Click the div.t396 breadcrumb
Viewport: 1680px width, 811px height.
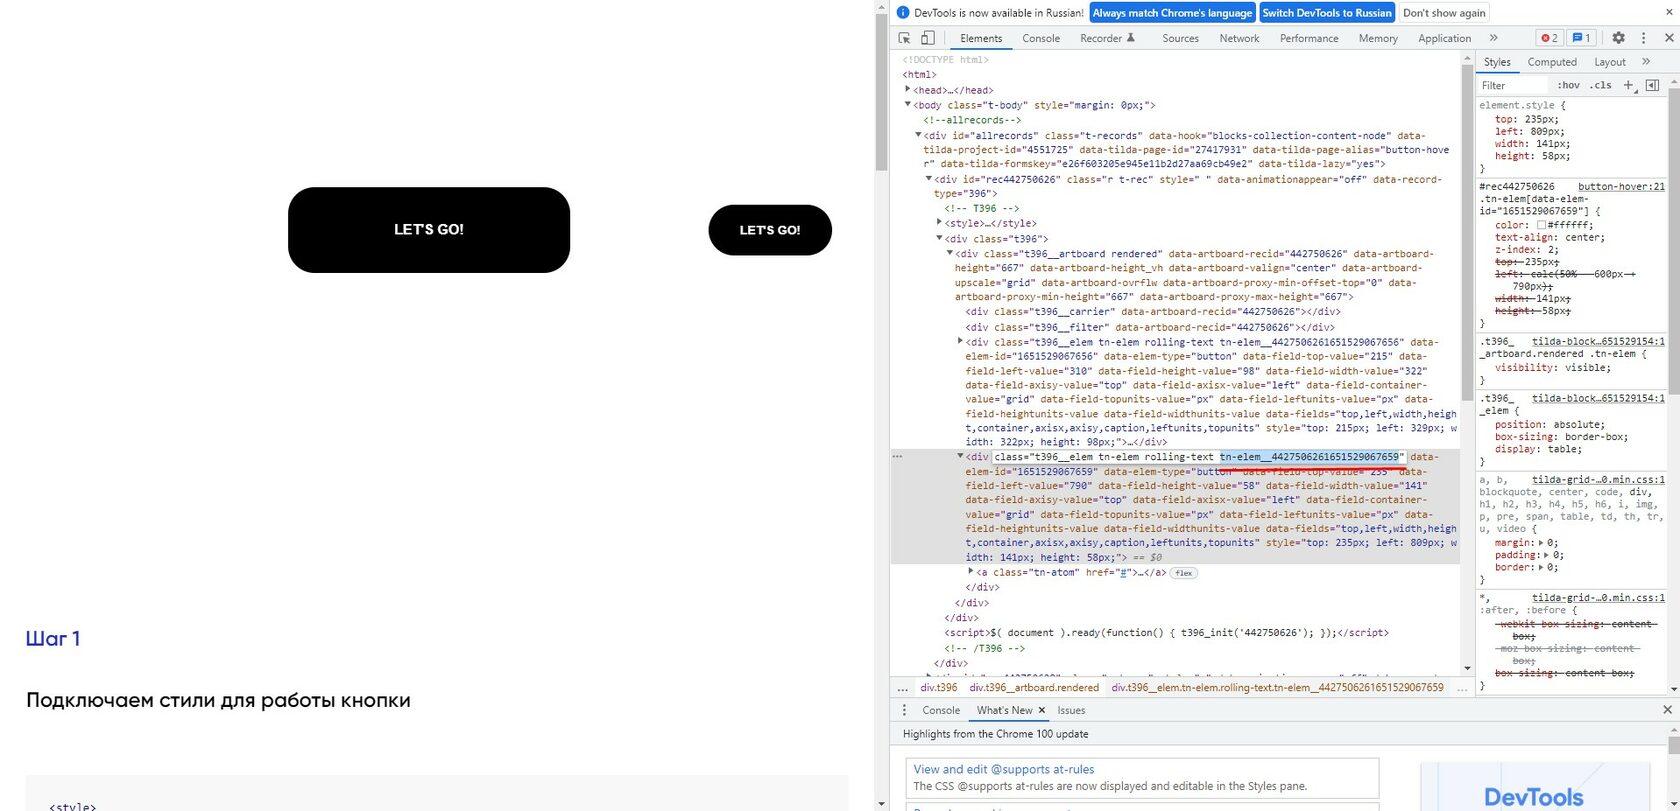(939, 688)
